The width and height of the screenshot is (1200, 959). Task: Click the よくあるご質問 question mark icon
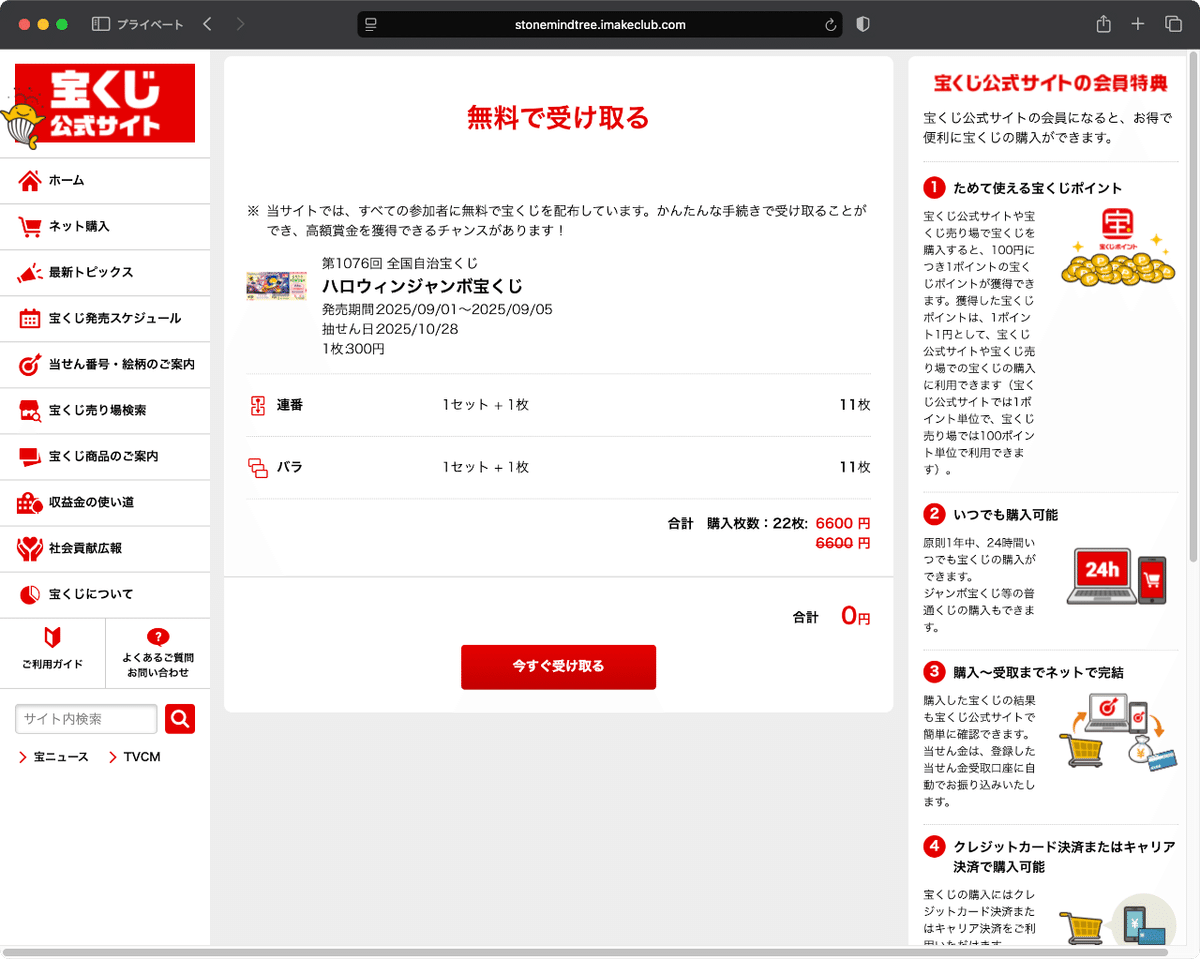(x=157, y=636)
